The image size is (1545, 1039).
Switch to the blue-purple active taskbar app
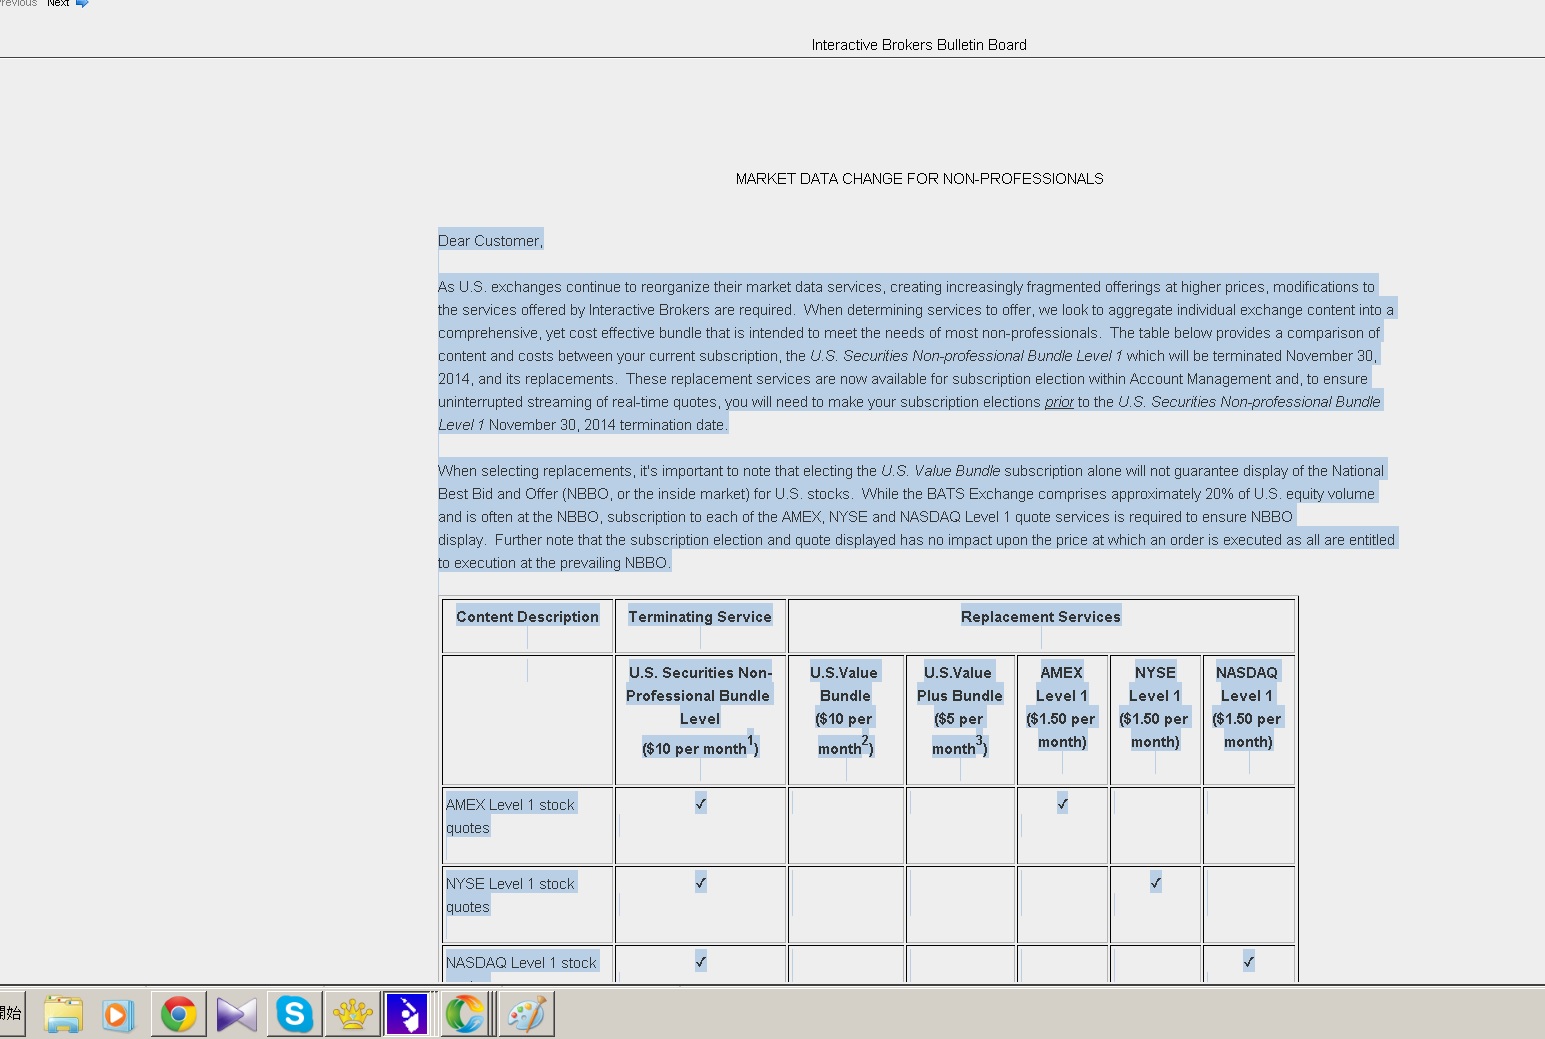[x=407, y=1014]
